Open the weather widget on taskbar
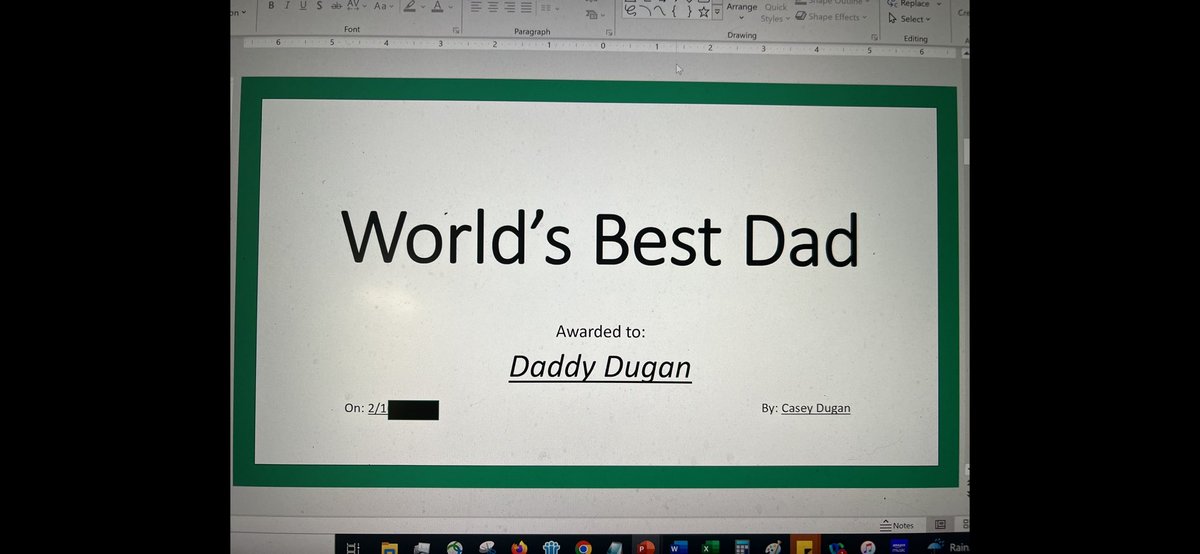This screenshot has height=554, width=1200. [948, 546]
